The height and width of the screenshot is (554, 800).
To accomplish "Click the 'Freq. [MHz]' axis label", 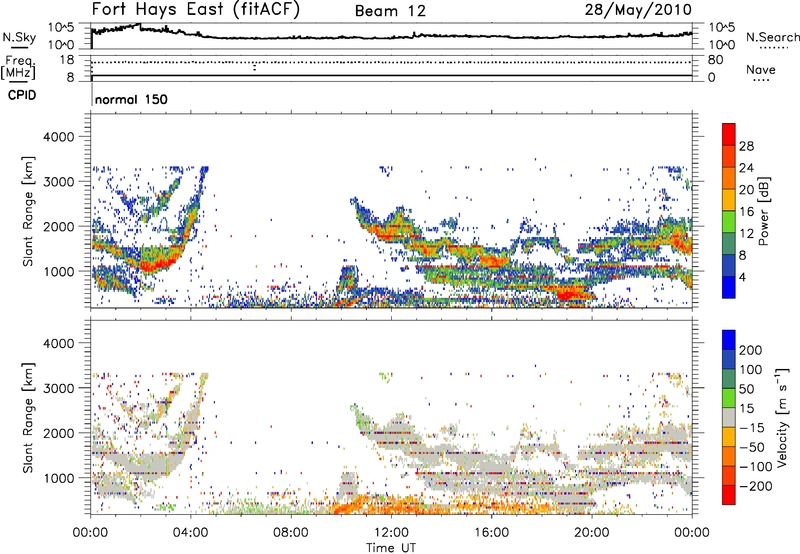I will 18,68.
